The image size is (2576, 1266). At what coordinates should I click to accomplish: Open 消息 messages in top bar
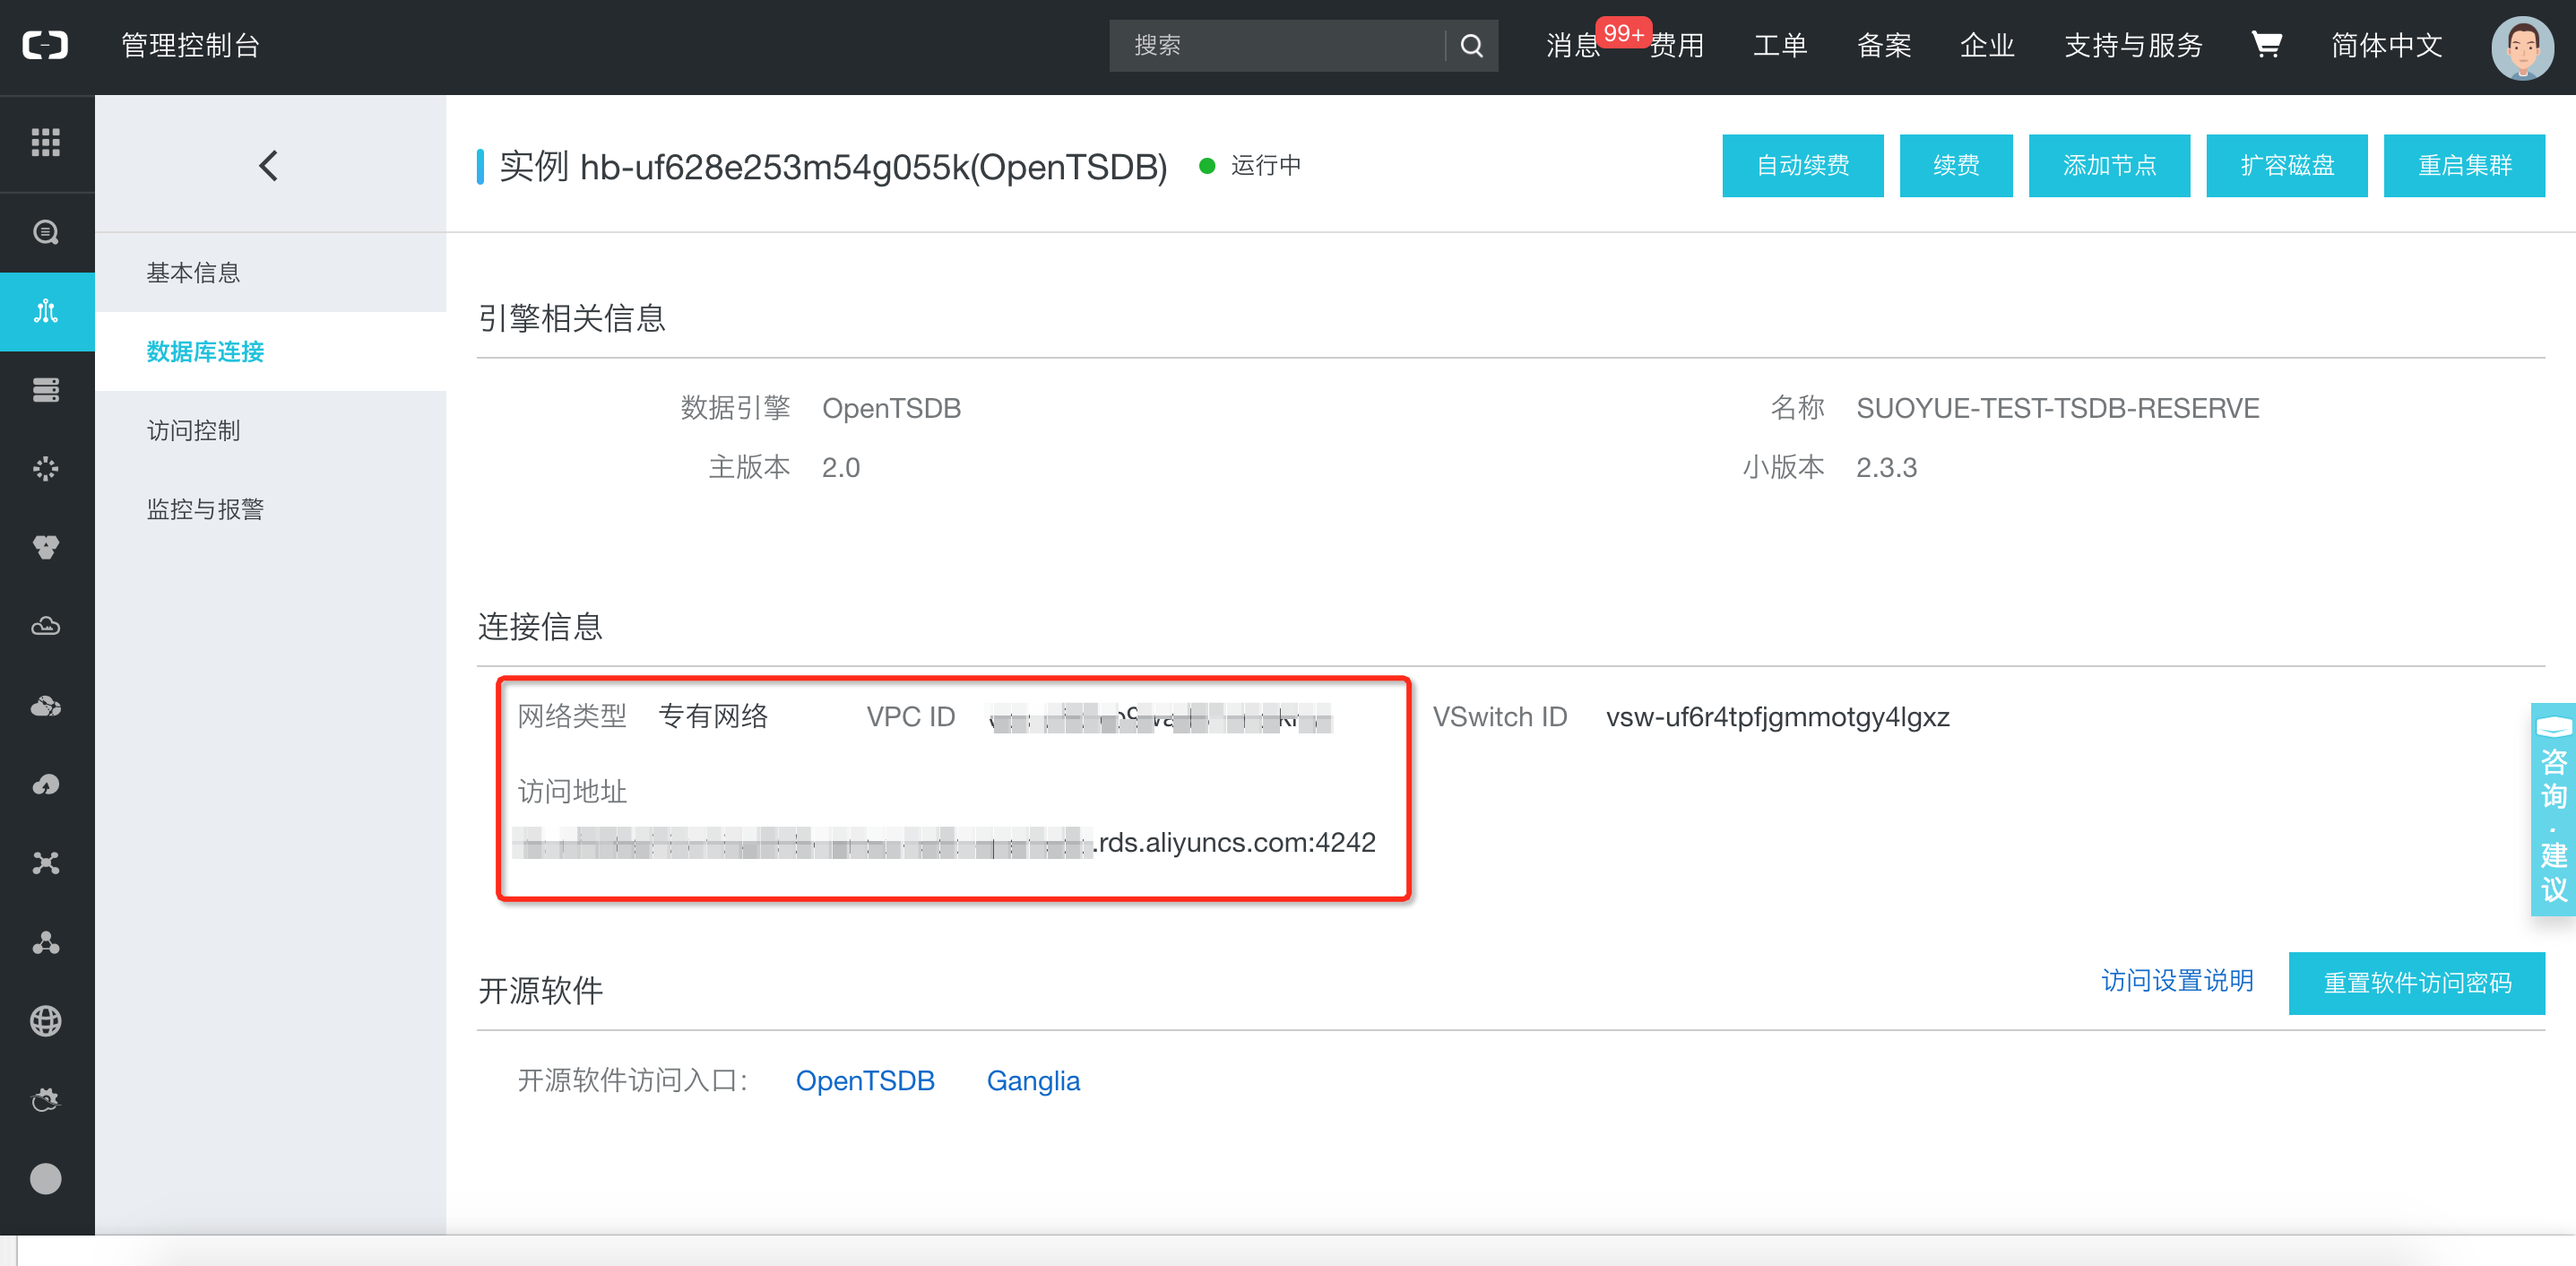coord(1572,45)
